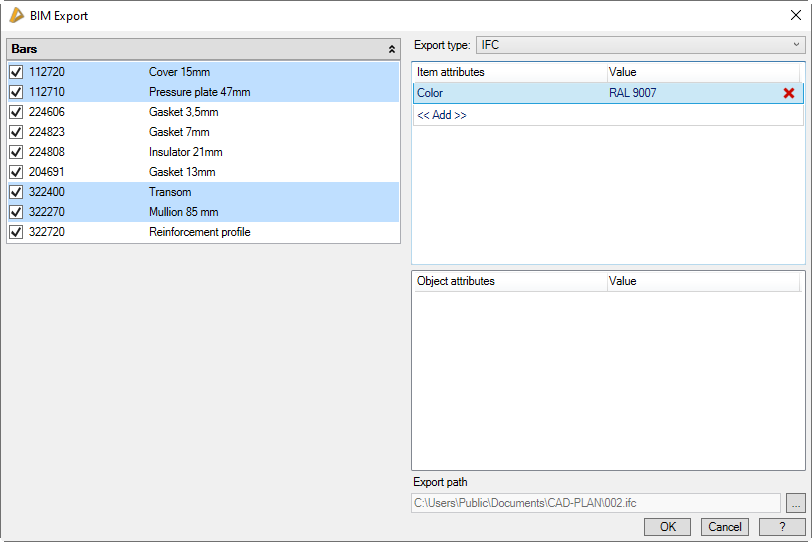
Task: Uncheck the Pressure plate 47mm checkbox
Action: click(16, 92)
